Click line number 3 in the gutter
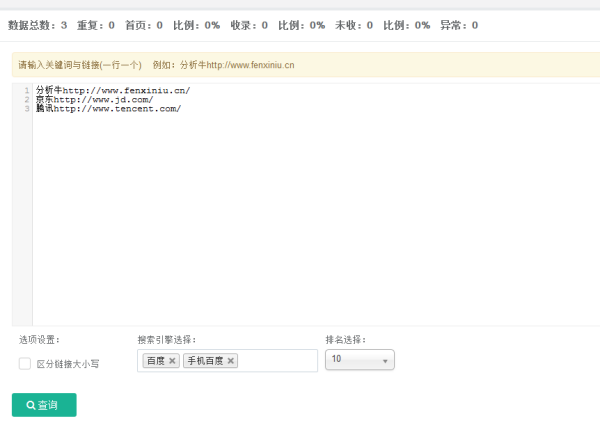Viewport: 600px width, 430px height. tap(27, 109)
